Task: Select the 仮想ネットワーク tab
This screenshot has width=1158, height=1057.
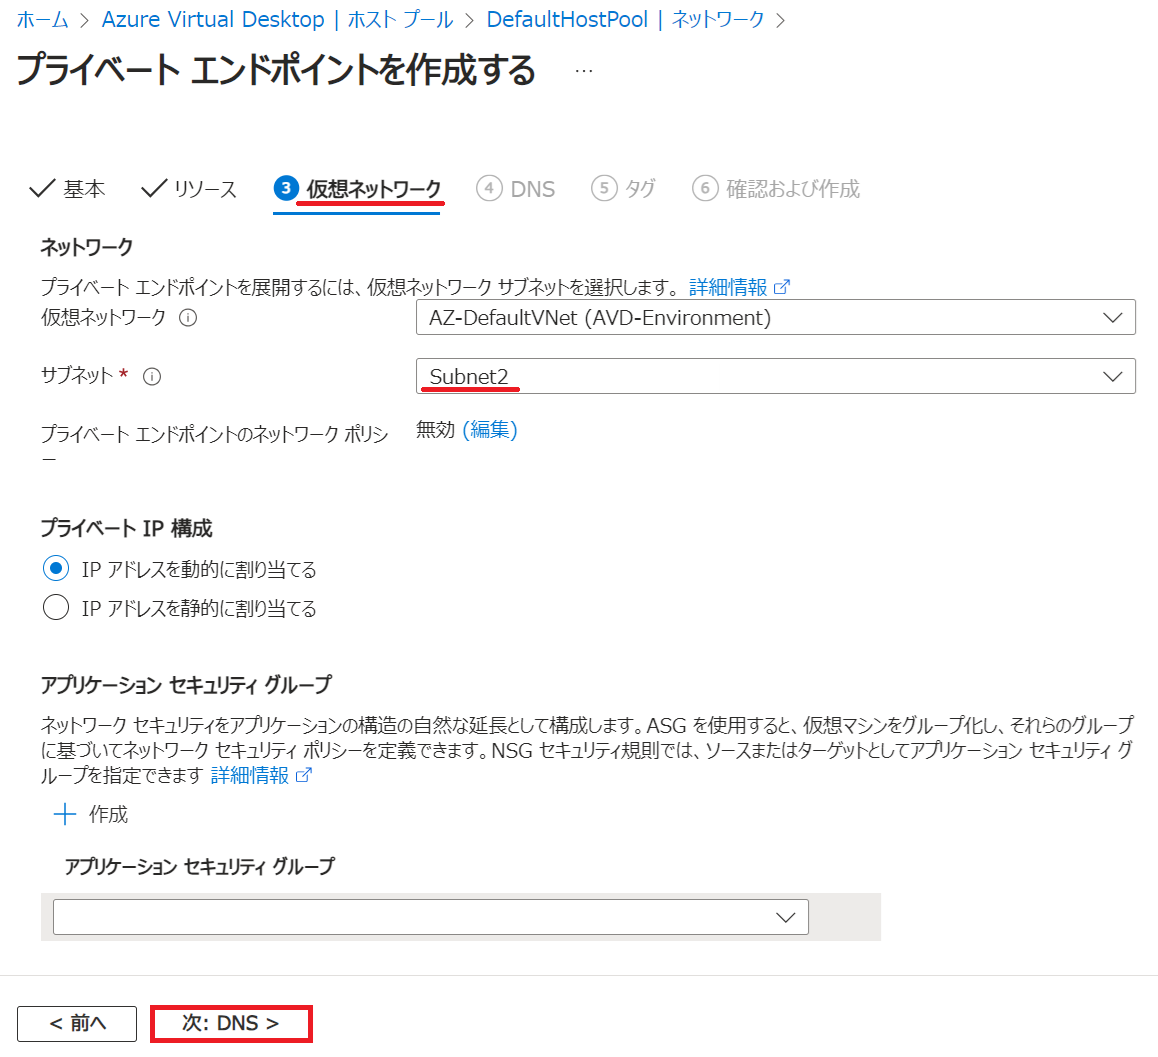Action: tap(357, 189)
